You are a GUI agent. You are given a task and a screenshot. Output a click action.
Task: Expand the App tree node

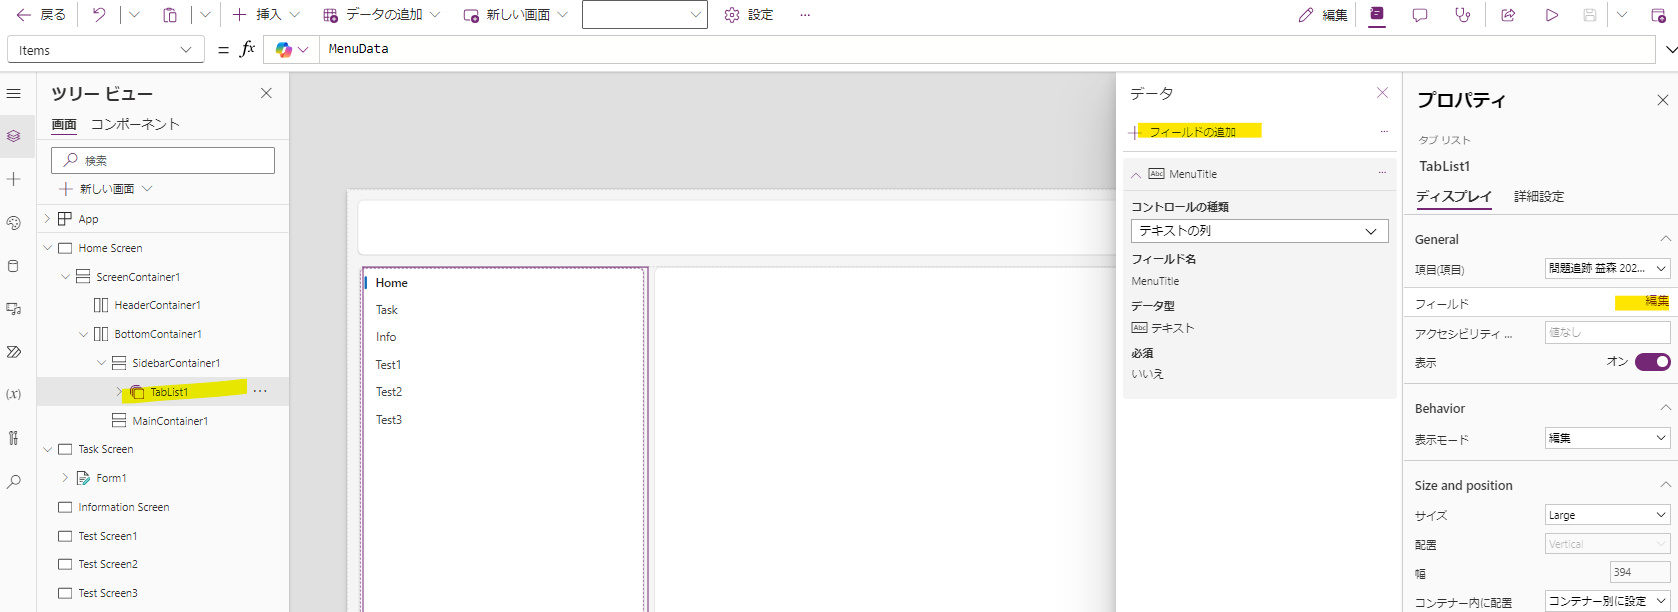(46, 218)
